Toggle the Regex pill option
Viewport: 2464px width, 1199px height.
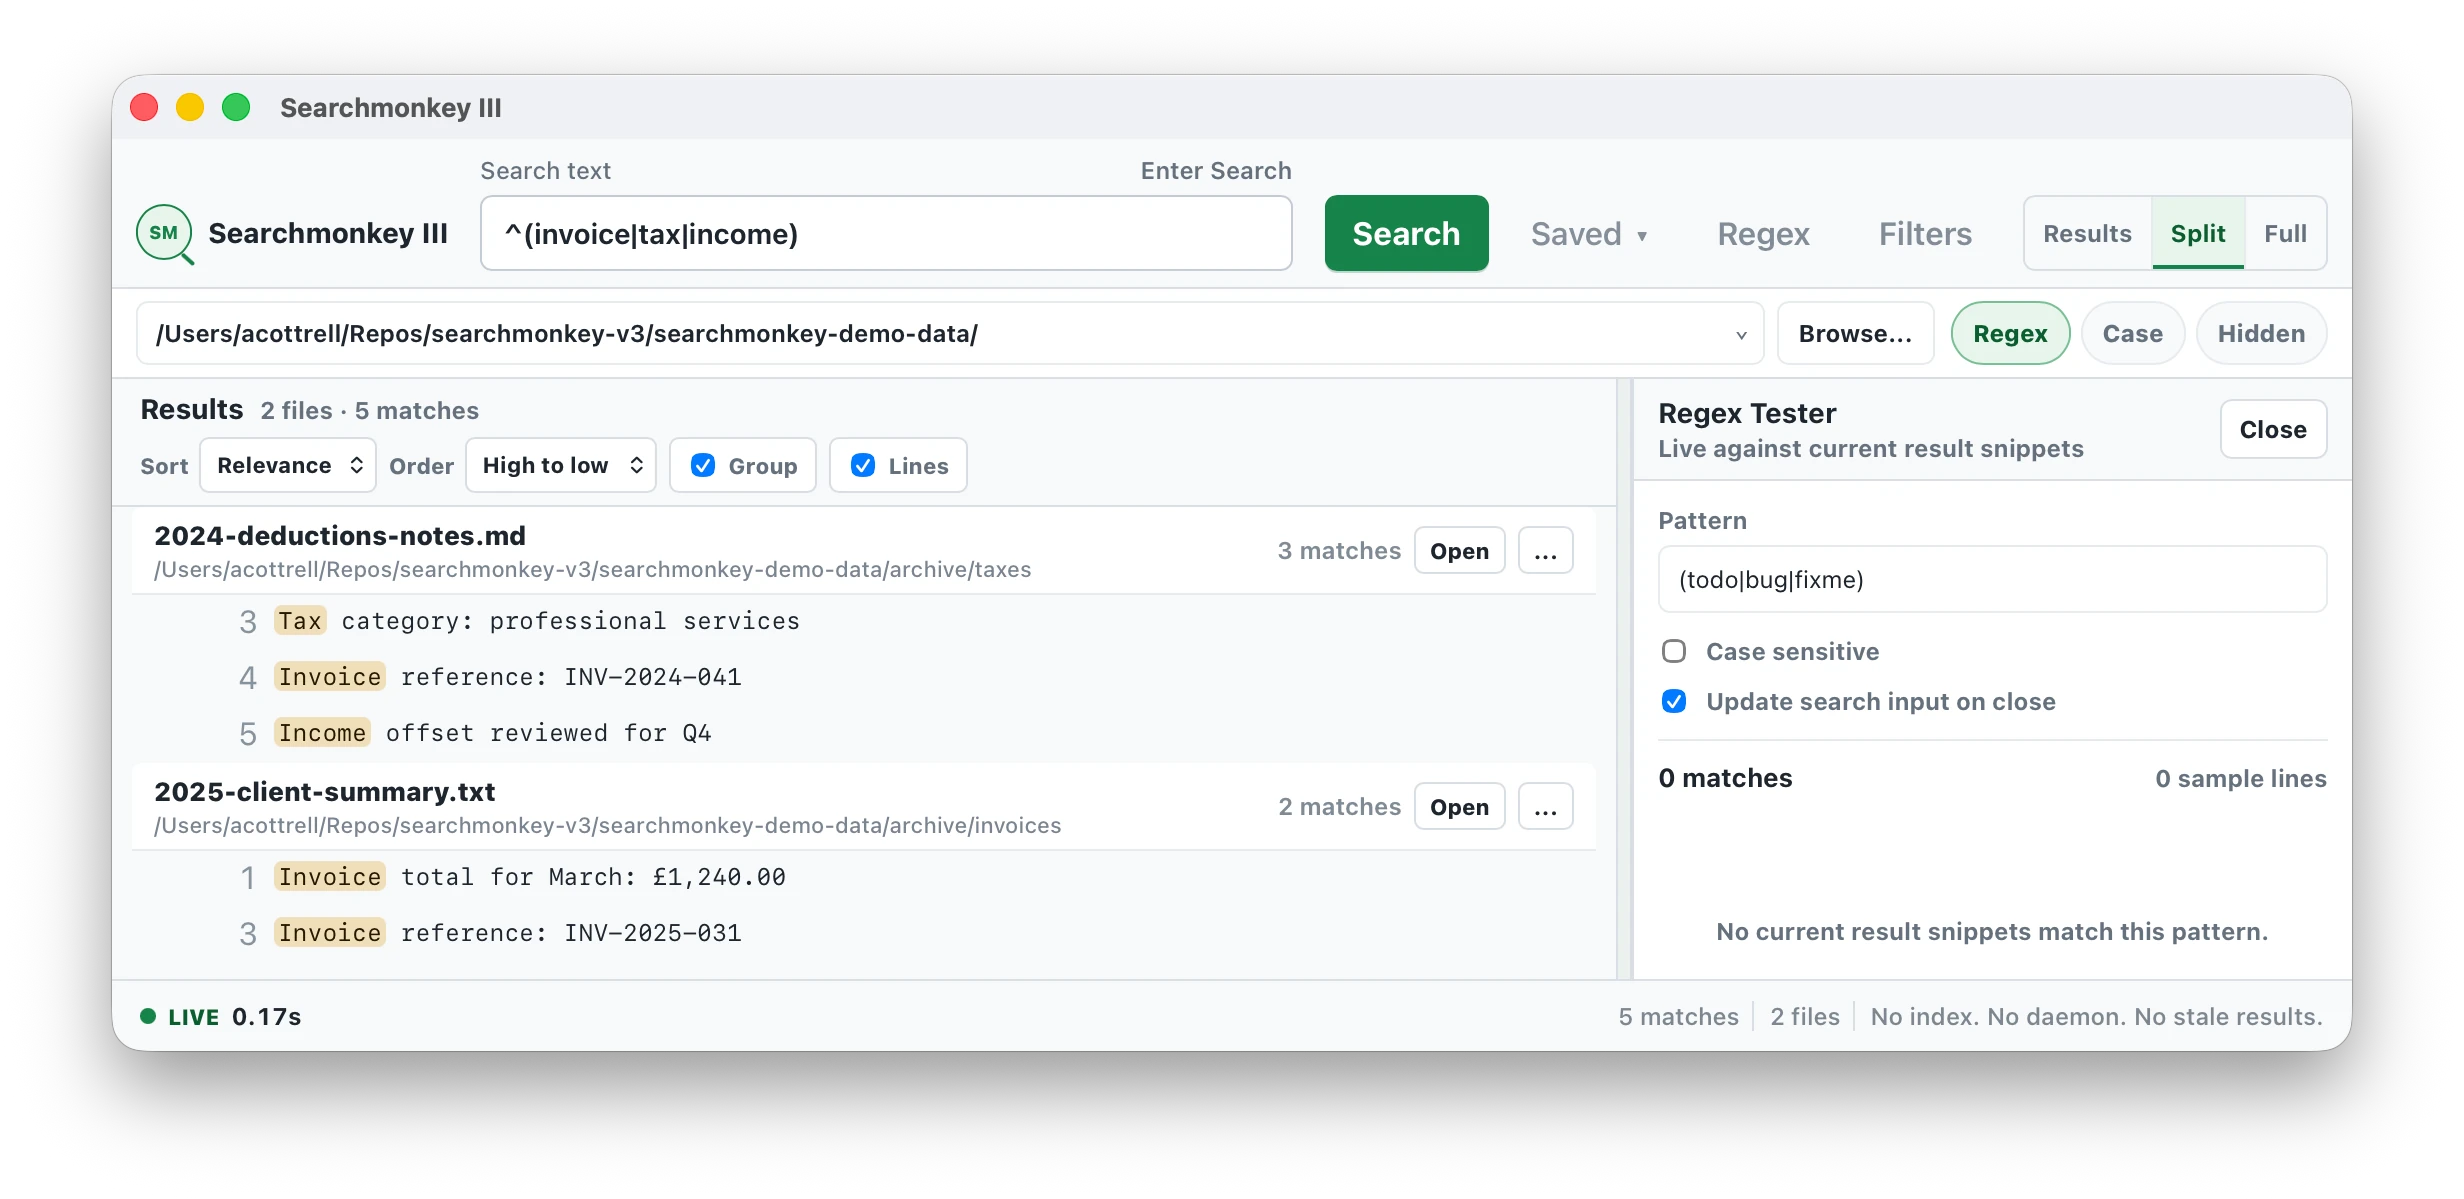(2010, 333)
